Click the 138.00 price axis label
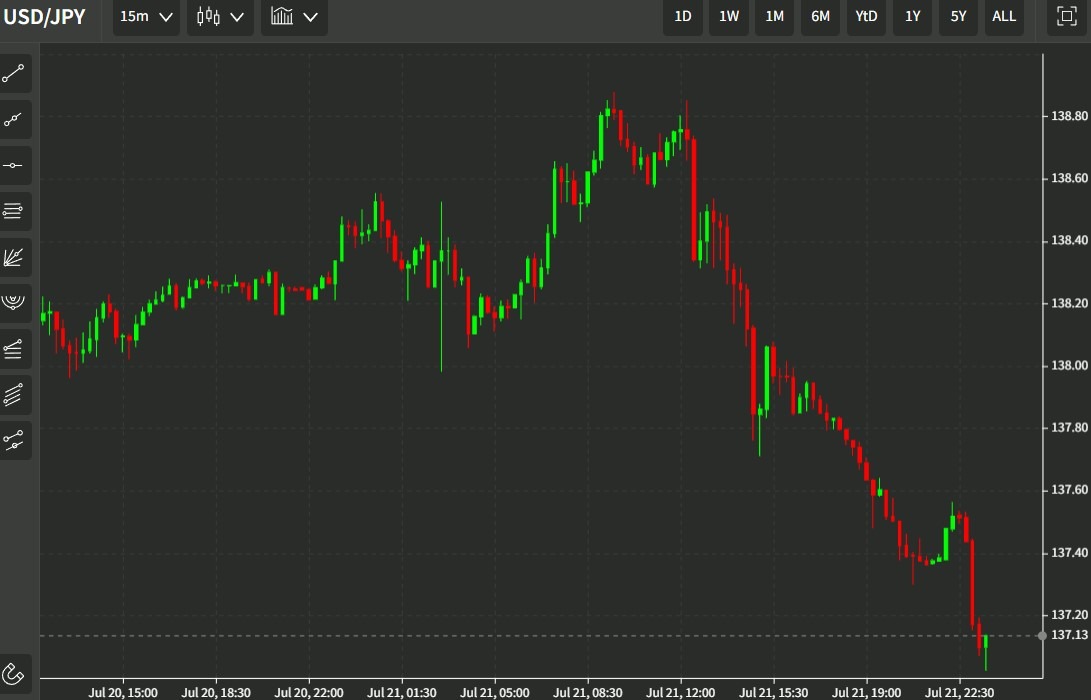Viewport: 1091px width, 700px height. point(1069,365)
